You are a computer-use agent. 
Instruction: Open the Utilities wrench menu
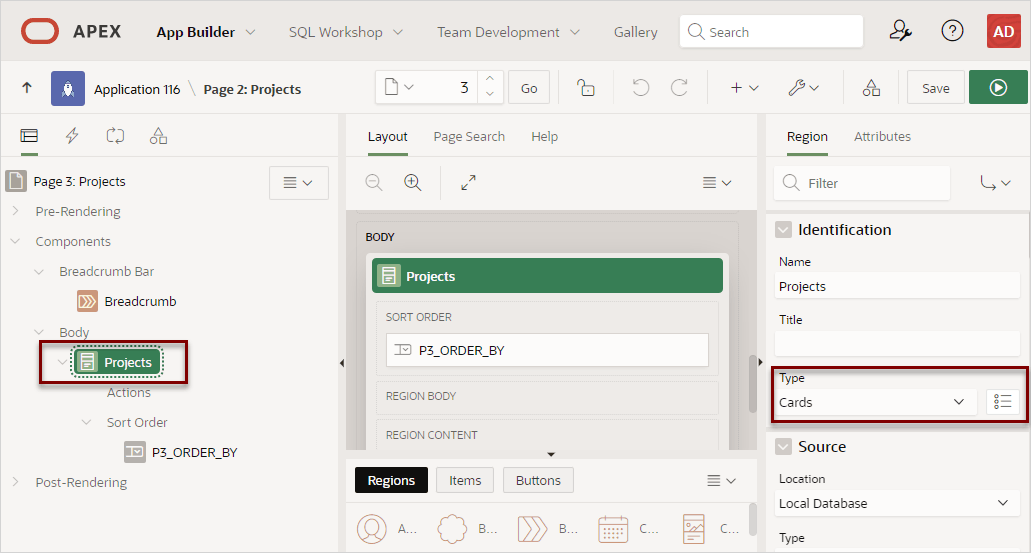[x=803, y=87]
